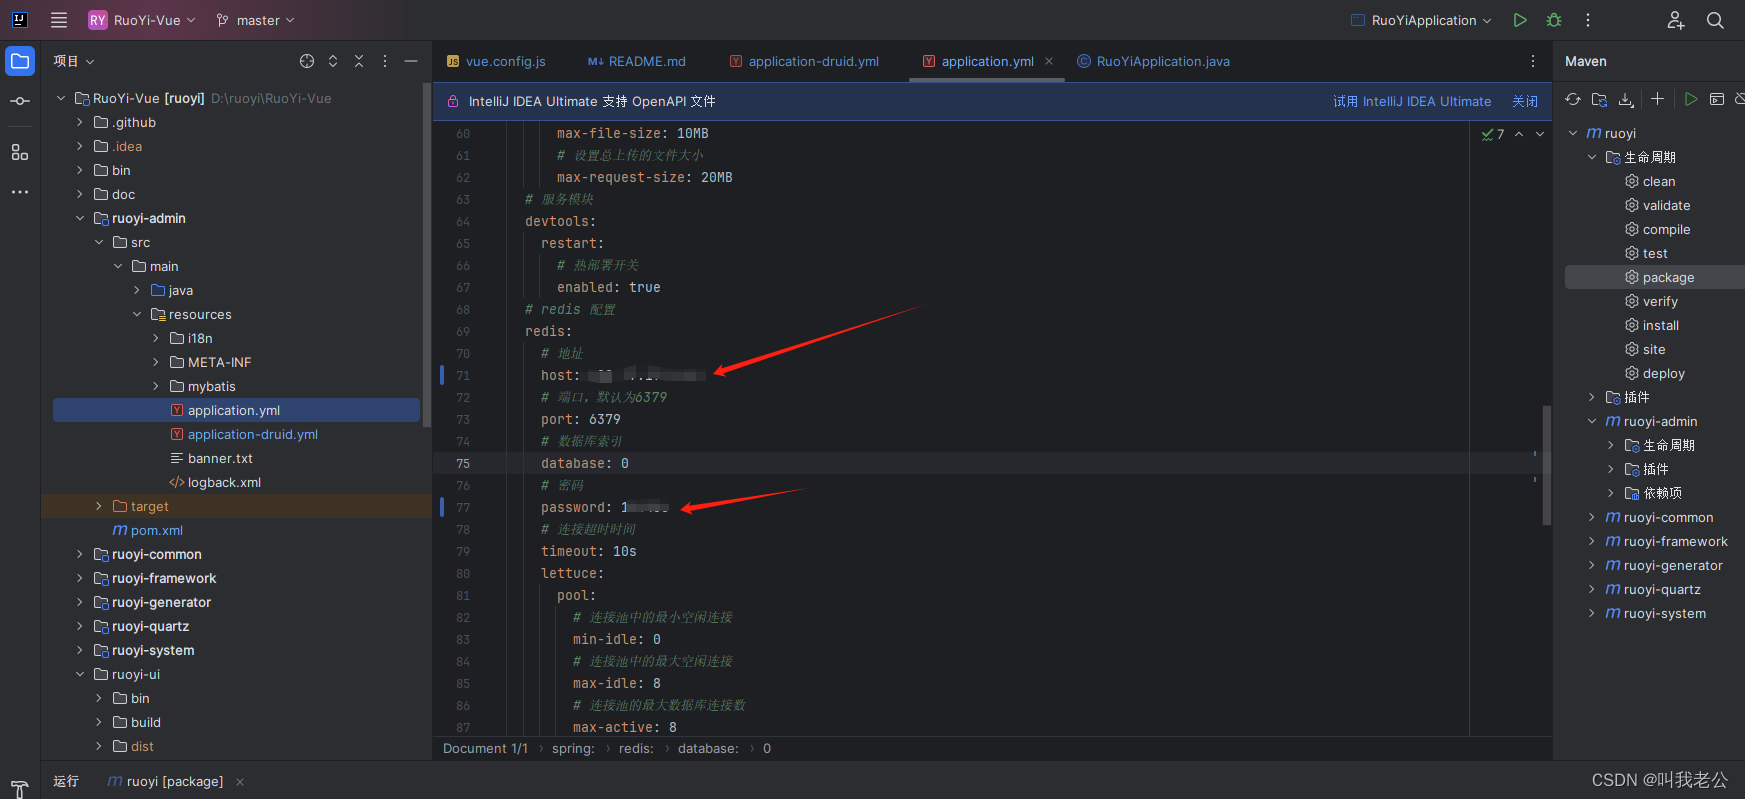Screen dimensions: 1745x799
Task: Download Maven sources and documentation
Action: (x=1627, y=99)
